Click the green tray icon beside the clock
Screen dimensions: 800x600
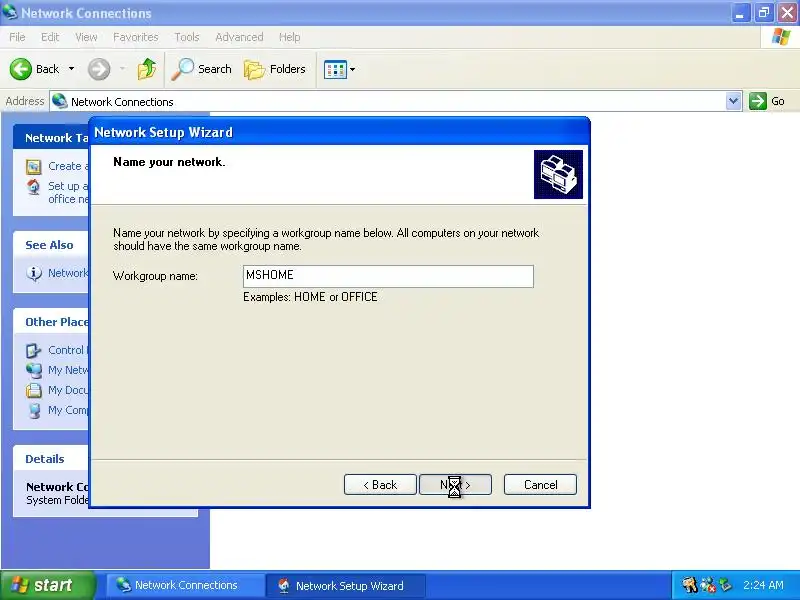tap(724, 585)
